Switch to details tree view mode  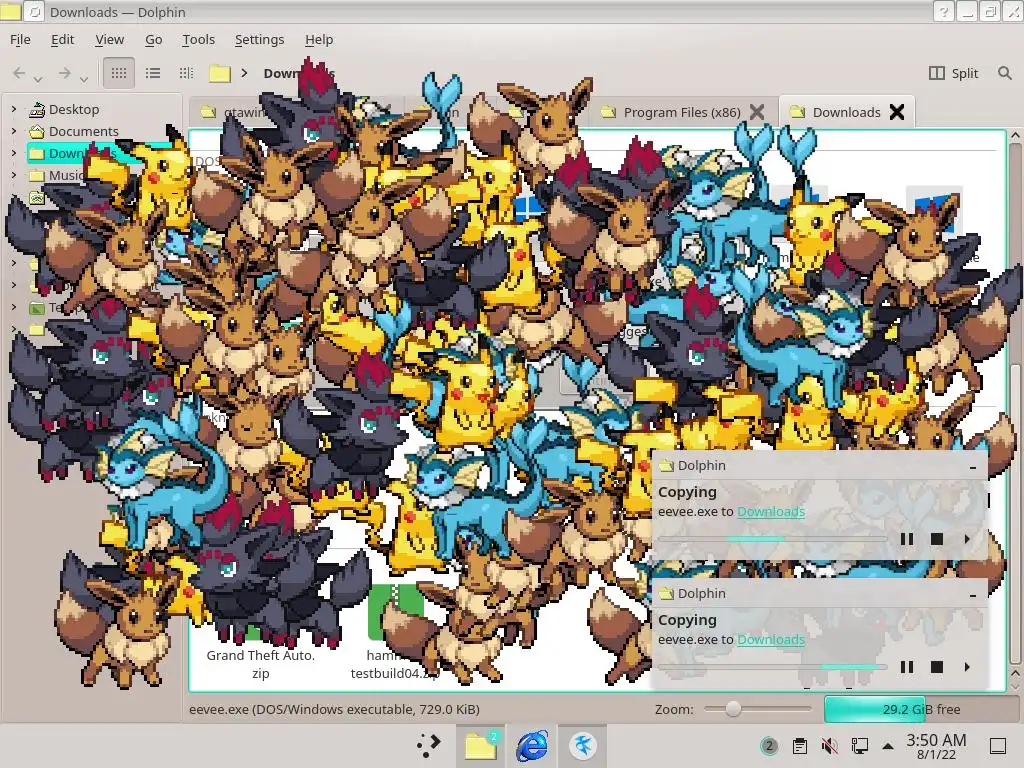(186, 73)
